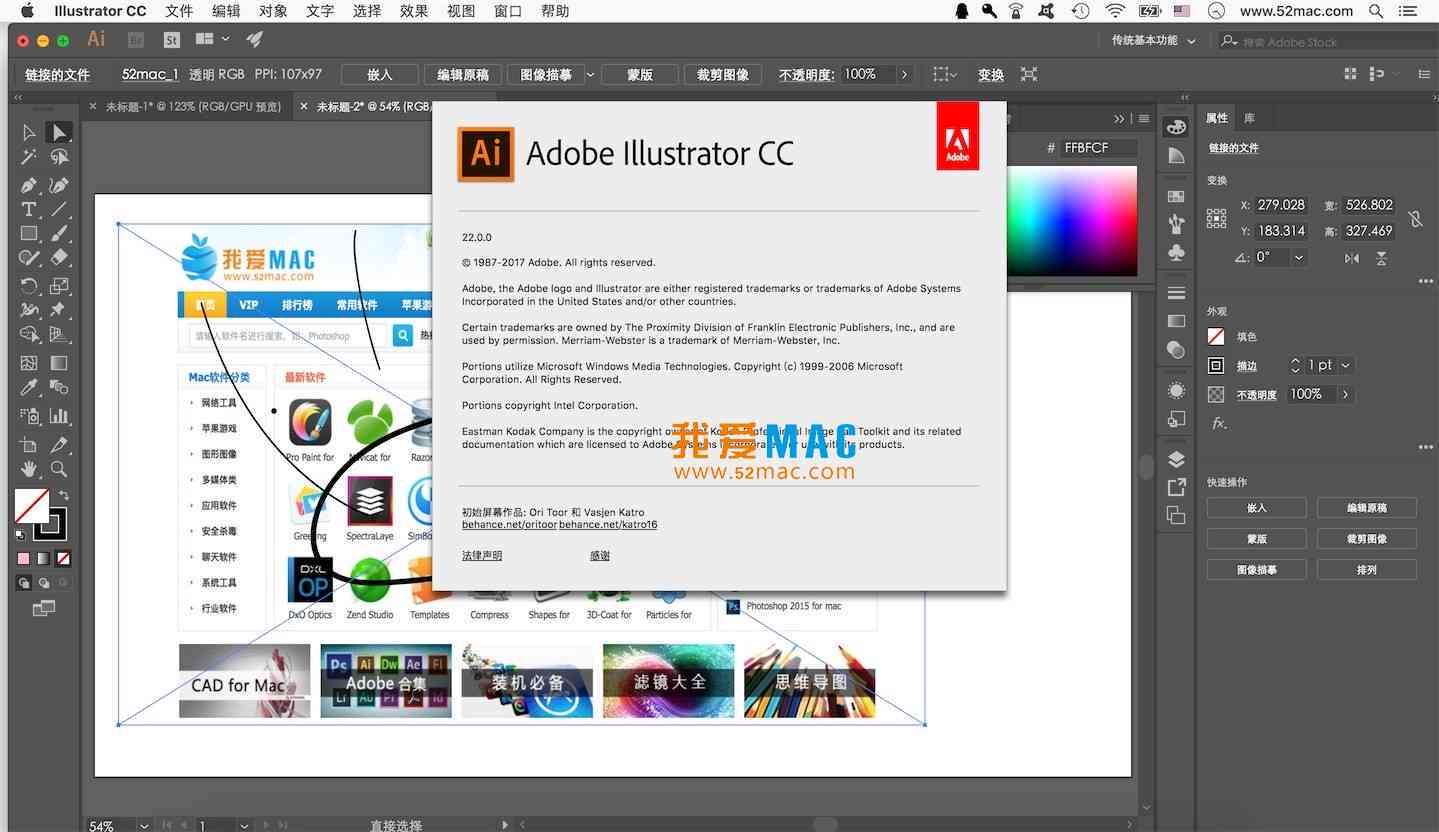Open the arrange documents dropdown
This screenshot has width=1439, height=832.
coord(212,39)
